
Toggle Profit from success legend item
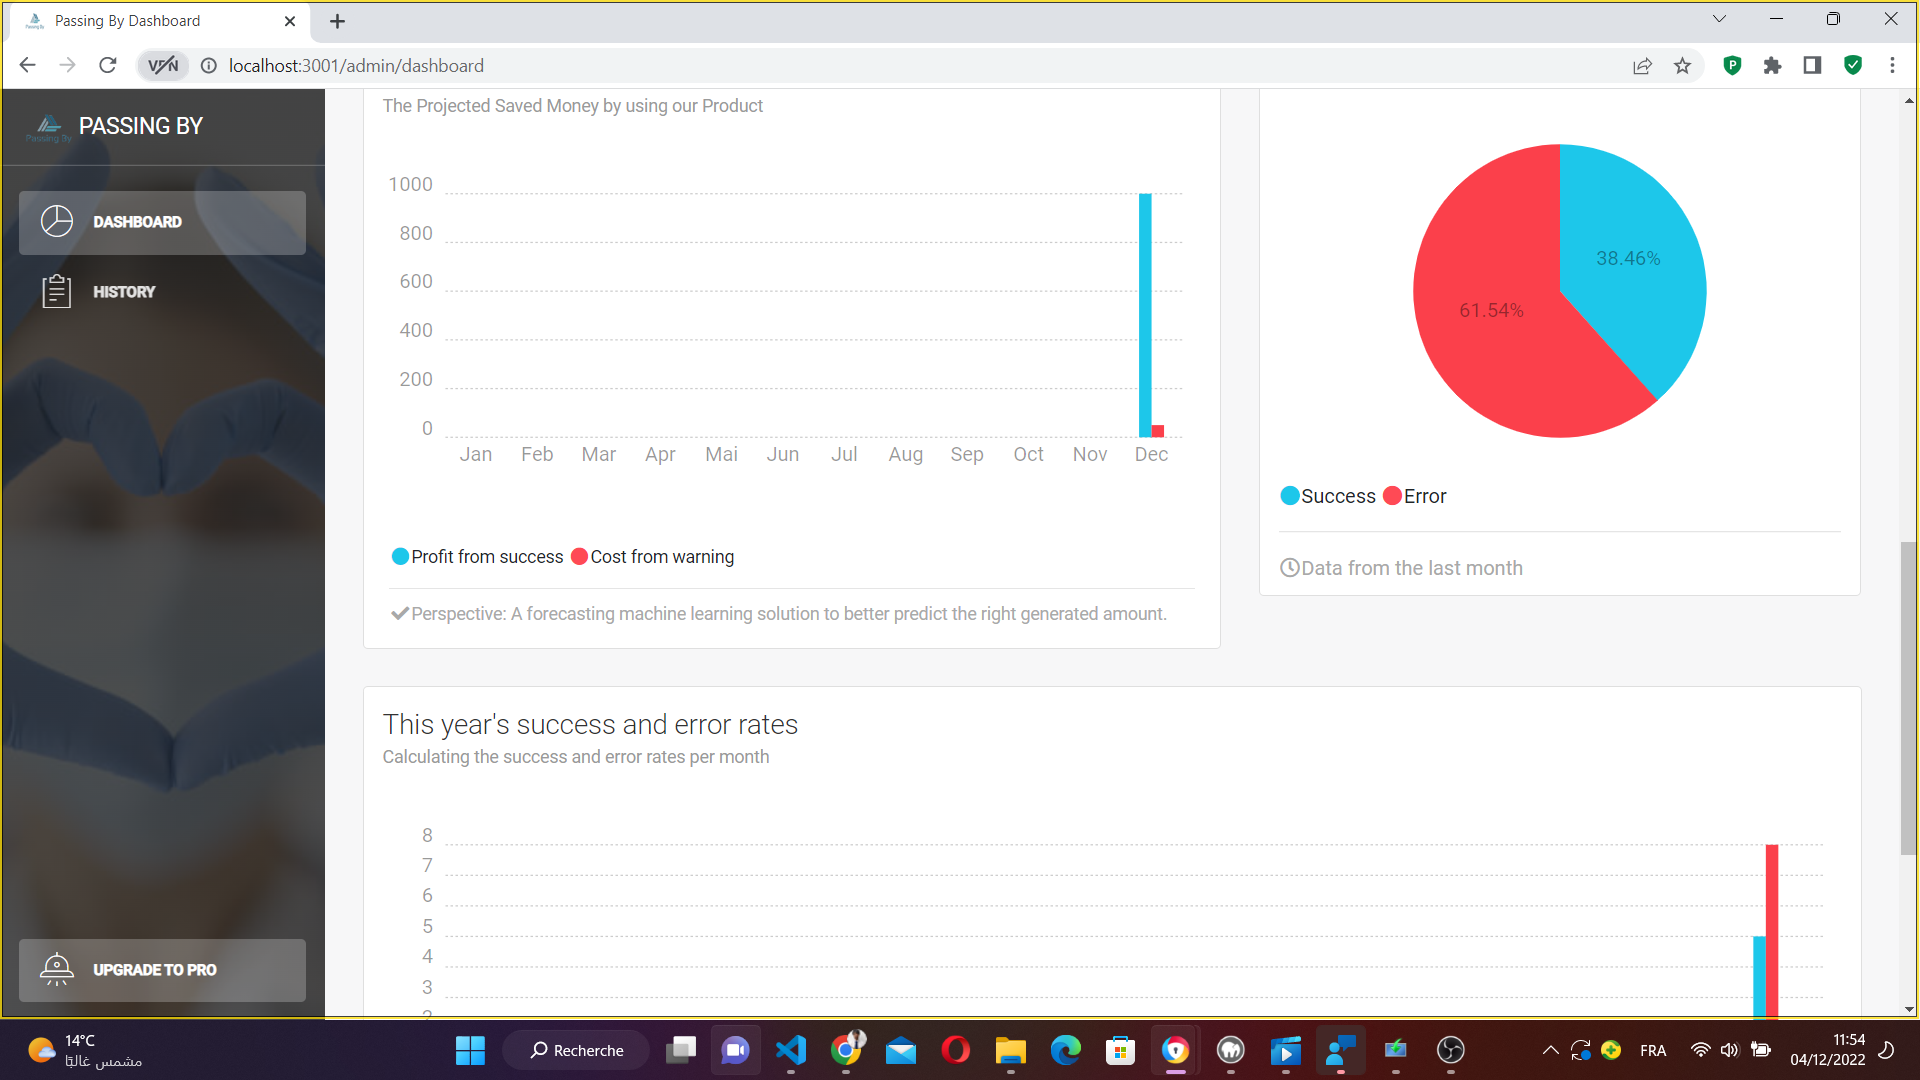tap(478, 557)
